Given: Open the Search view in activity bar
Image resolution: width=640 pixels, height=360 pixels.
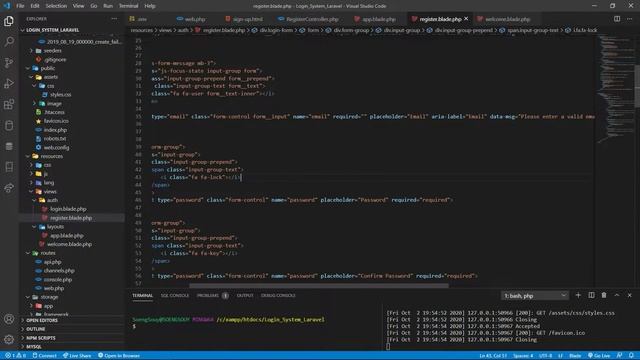Looking at the screenshot, I should [9, 42].
